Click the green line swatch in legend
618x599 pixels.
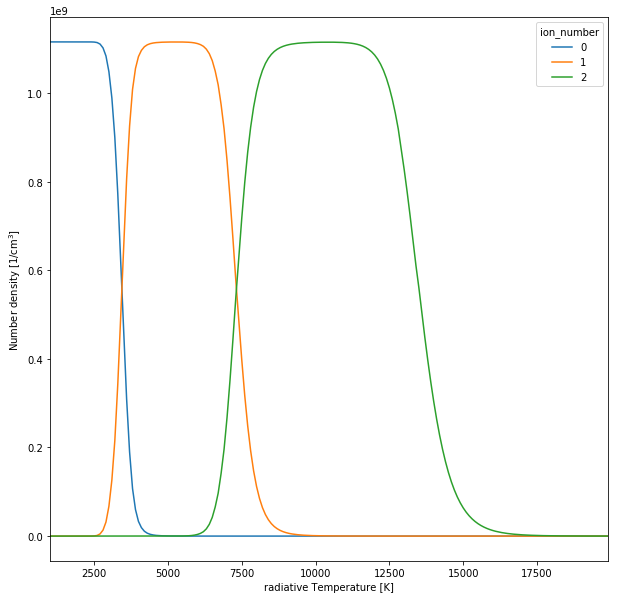point(553,77)
